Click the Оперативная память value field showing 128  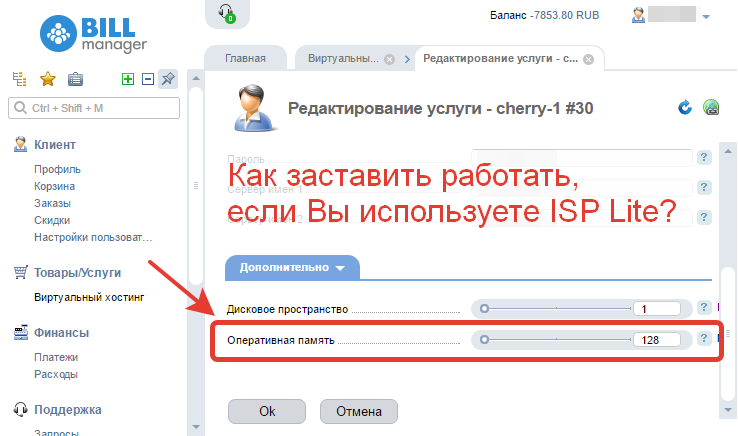(x=657, y=339)
